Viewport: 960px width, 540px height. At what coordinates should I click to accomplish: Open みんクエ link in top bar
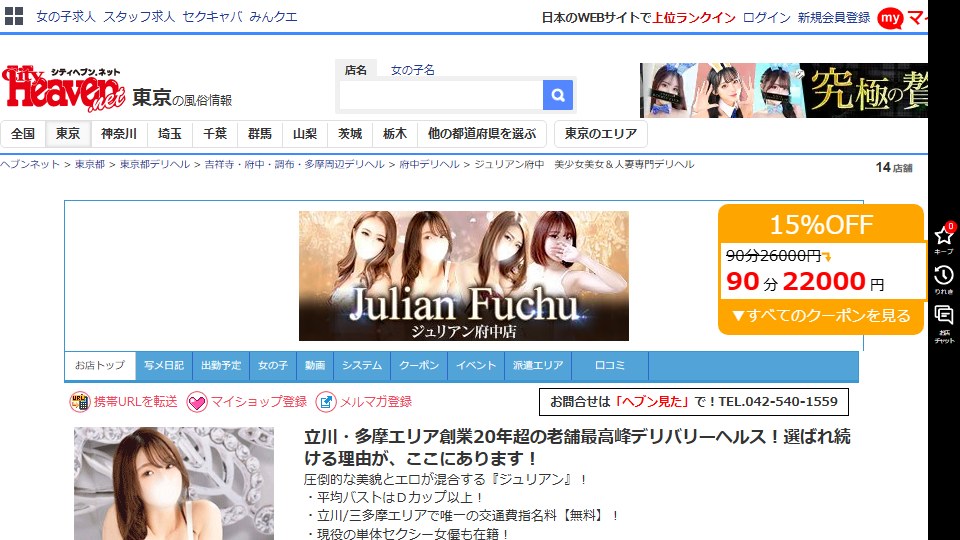pos(273,17)
